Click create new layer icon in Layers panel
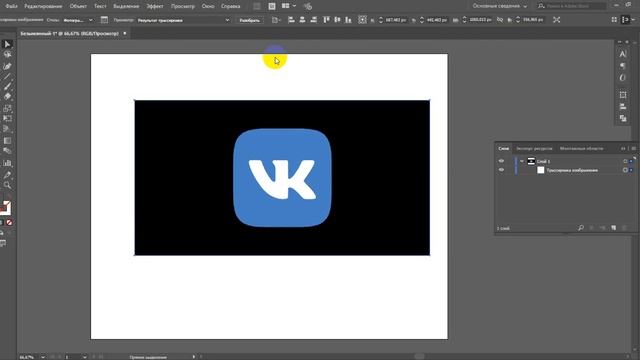 [613, 228]
